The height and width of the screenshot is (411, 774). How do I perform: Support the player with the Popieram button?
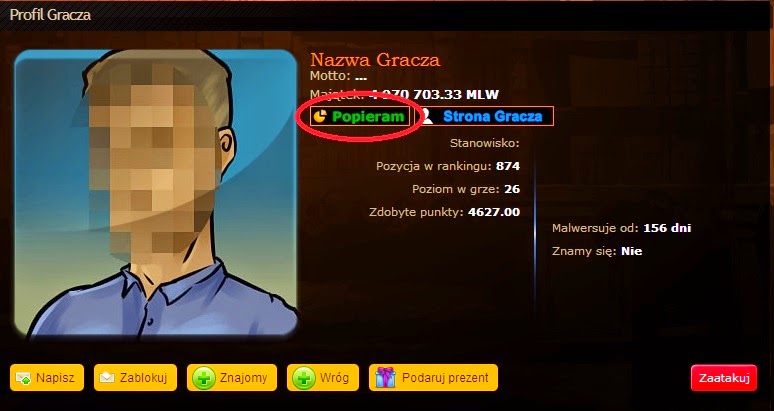click(x=360, y=116)
